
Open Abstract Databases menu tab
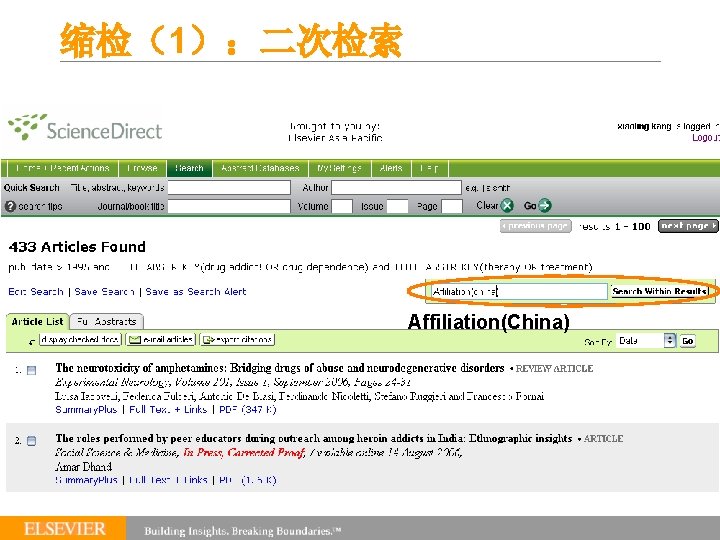[260, 168]
